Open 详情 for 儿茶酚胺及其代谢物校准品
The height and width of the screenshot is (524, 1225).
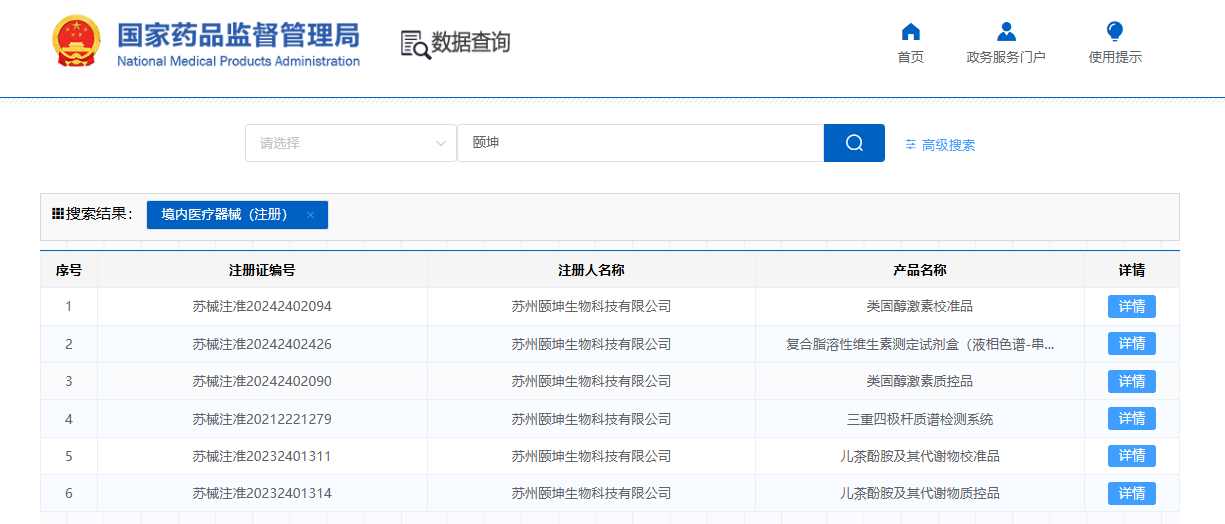tap(1131, 456)
